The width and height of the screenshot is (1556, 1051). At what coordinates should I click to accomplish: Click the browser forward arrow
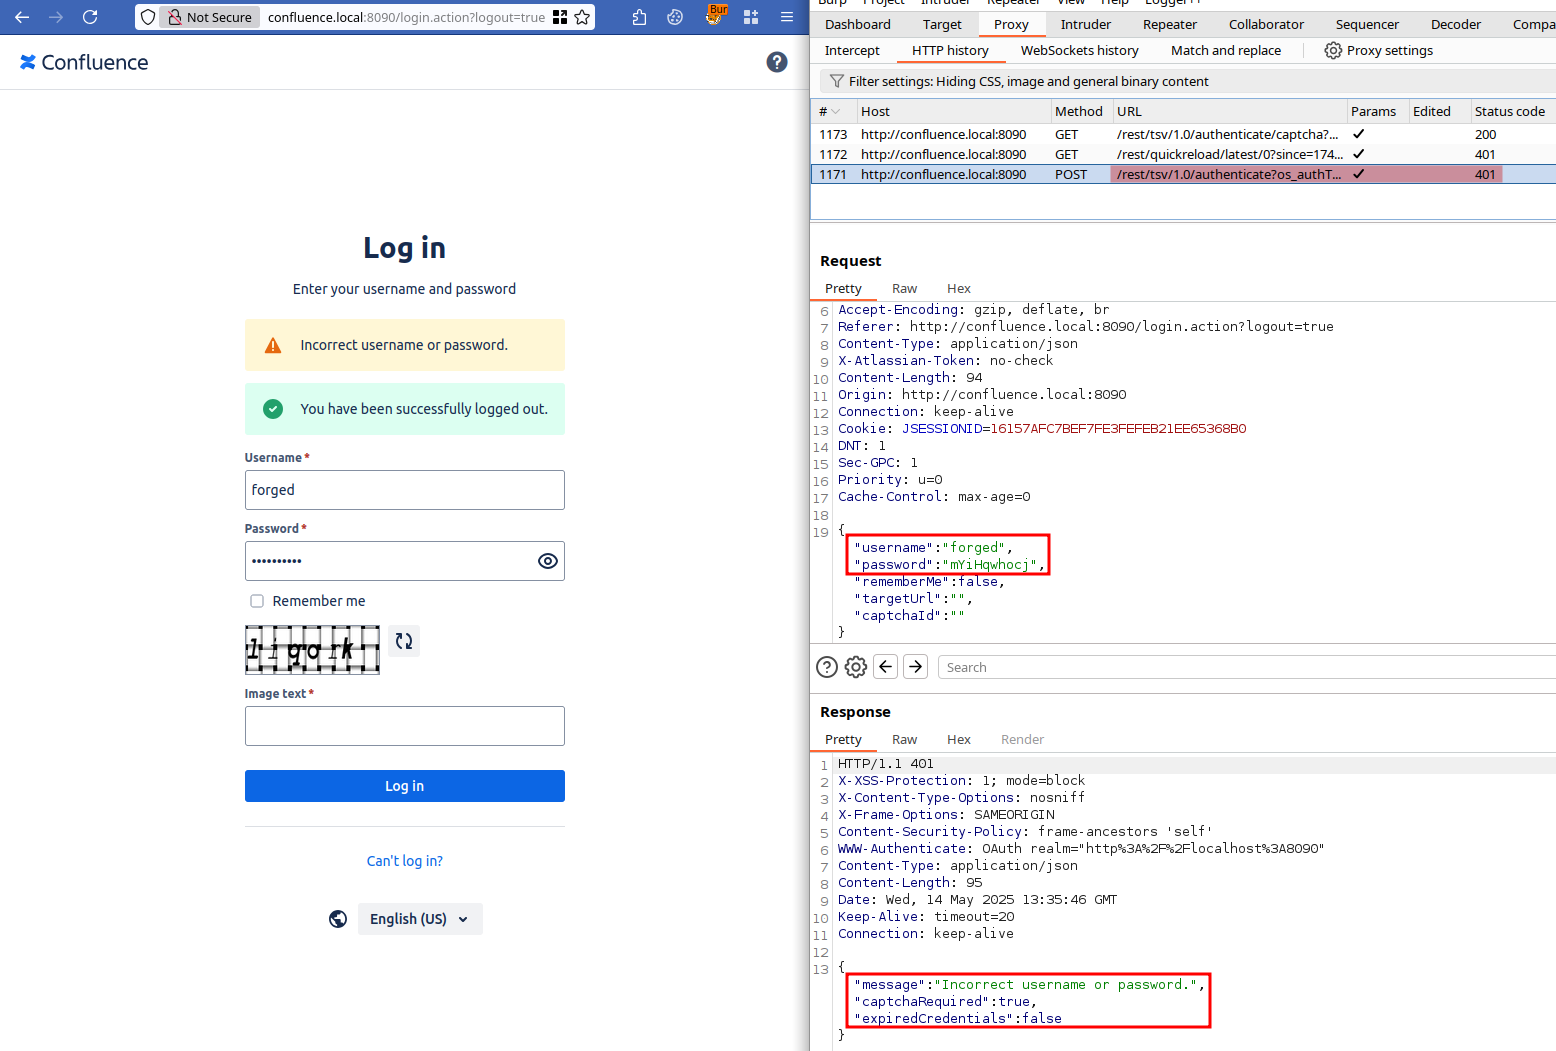point(56,17)
